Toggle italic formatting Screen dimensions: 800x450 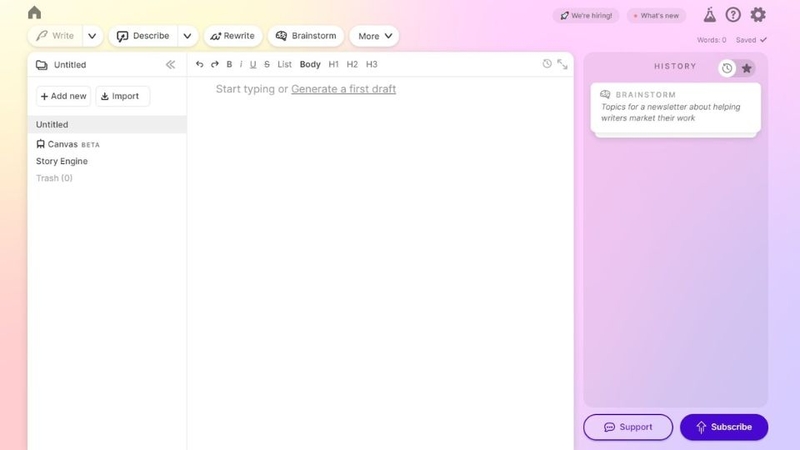tap(241, 64)
